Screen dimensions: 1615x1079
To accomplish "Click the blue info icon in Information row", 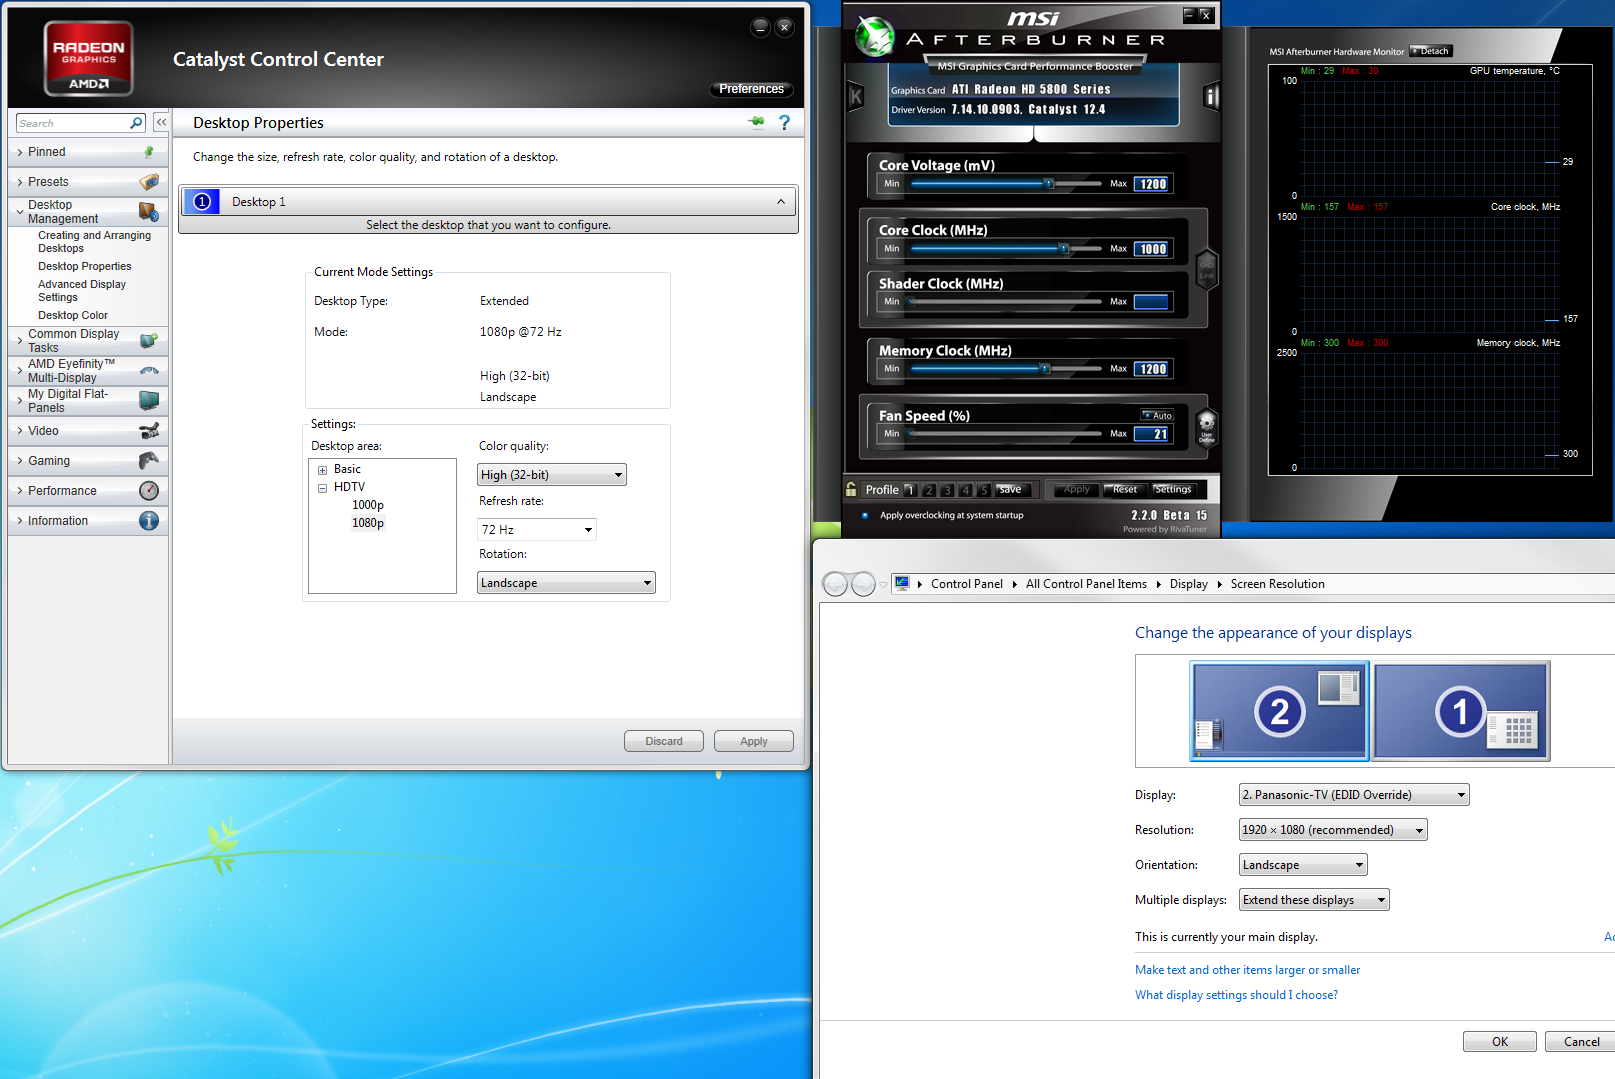I will click(149, 521).
